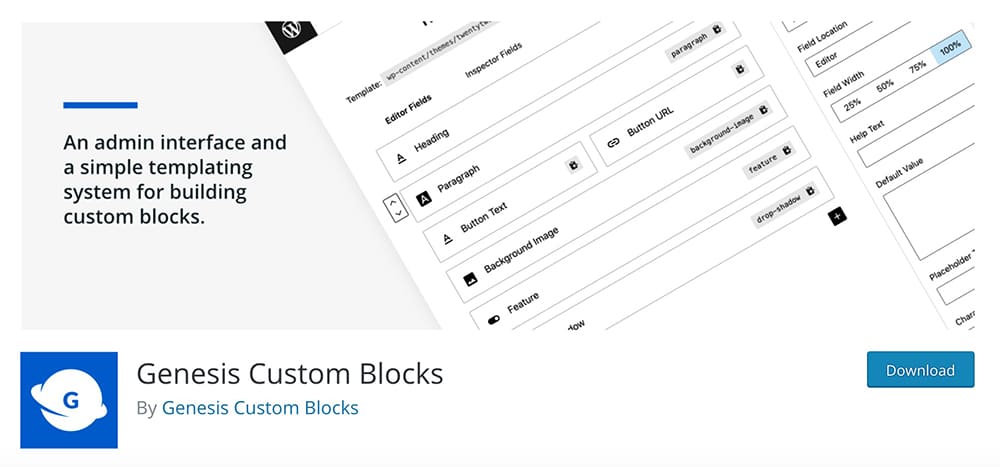Click the WordPress logo icon

[291, 29]
